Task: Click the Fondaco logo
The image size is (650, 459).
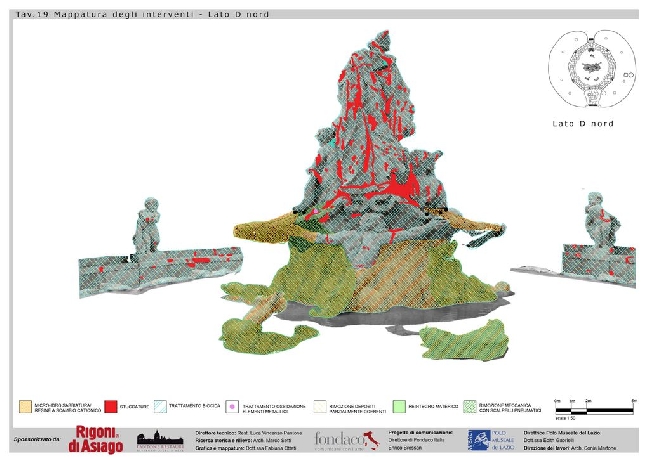Action: click(x=345, y=439)
